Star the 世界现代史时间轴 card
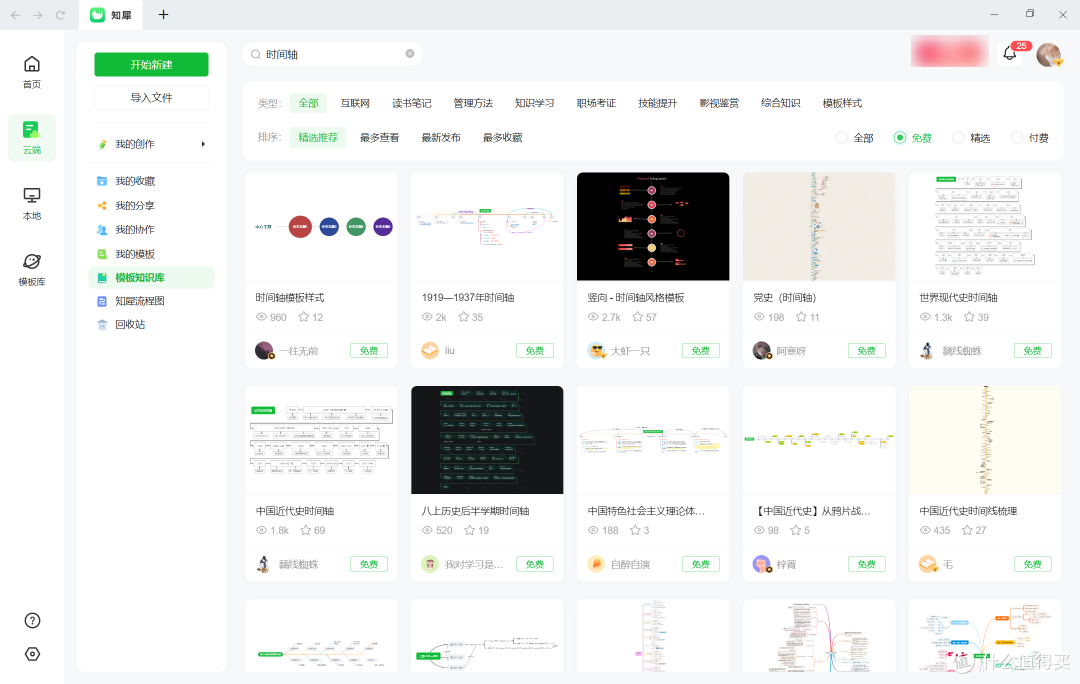The height and width of the screenshot is (684, 1080). [969, 317]
